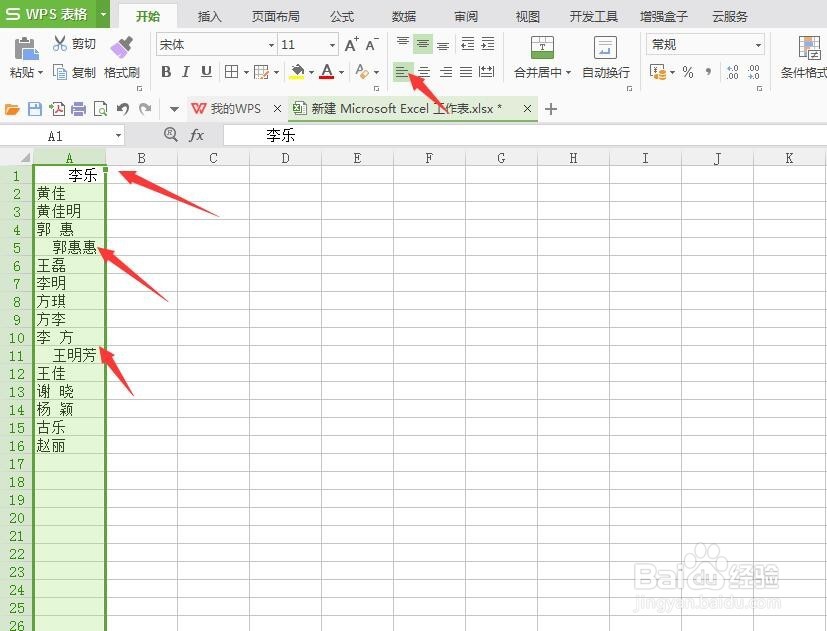Toggle Italic formatting
Screen dimensions: 827x631
click(x=186, y=72)
